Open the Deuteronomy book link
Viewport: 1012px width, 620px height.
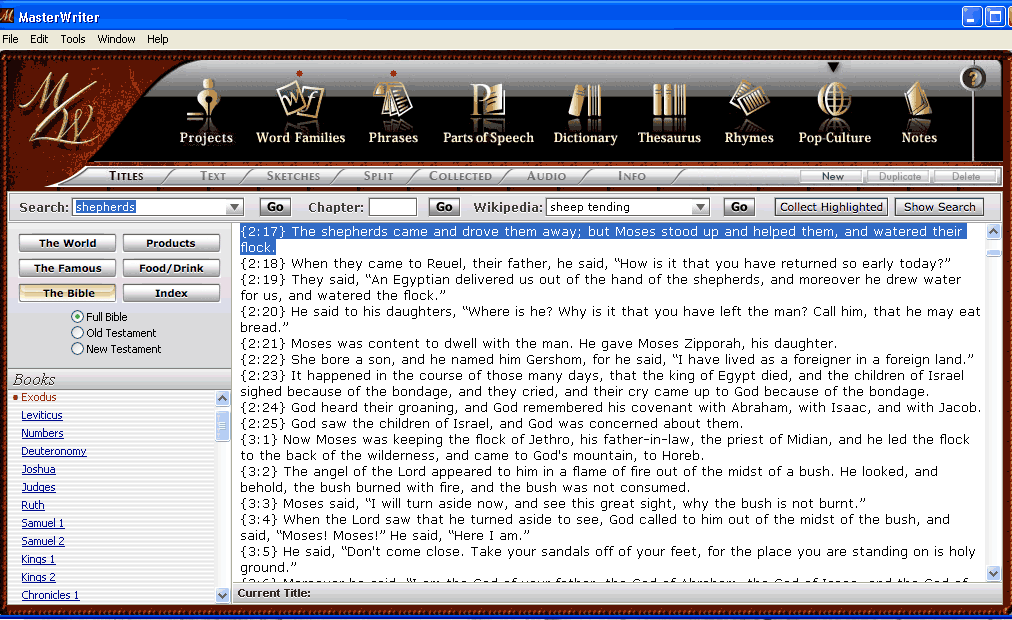pyautogui.click(x=54, y=452)
